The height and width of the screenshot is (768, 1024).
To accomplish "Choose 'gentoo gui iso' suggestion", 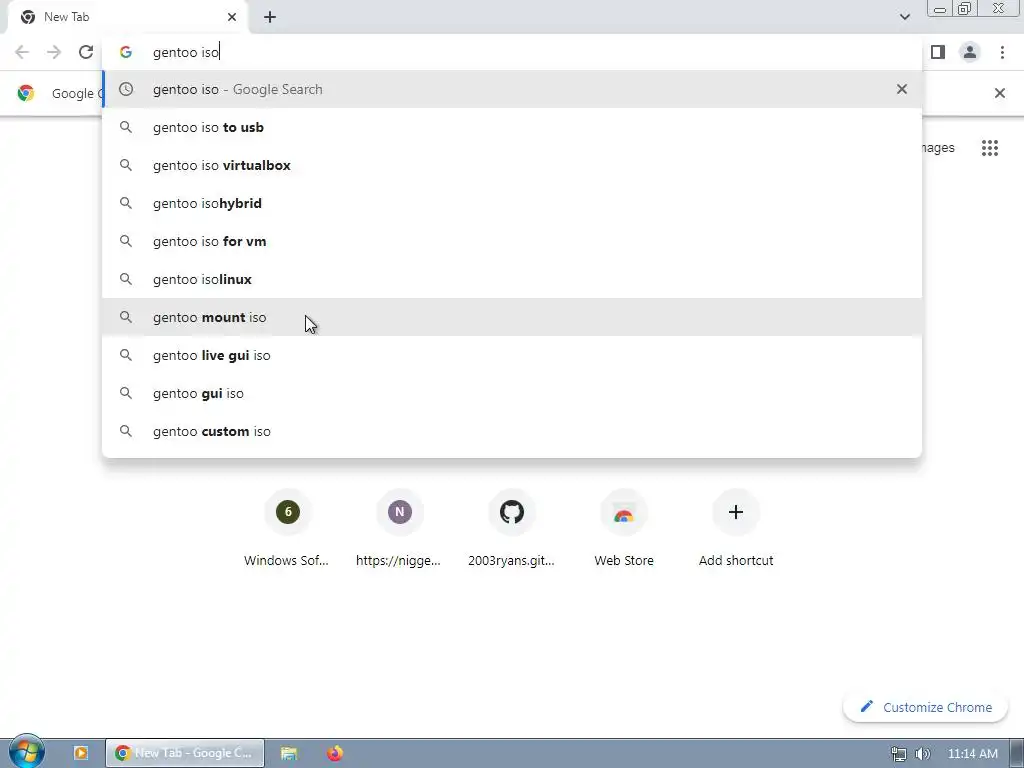I will pos(512,393).
